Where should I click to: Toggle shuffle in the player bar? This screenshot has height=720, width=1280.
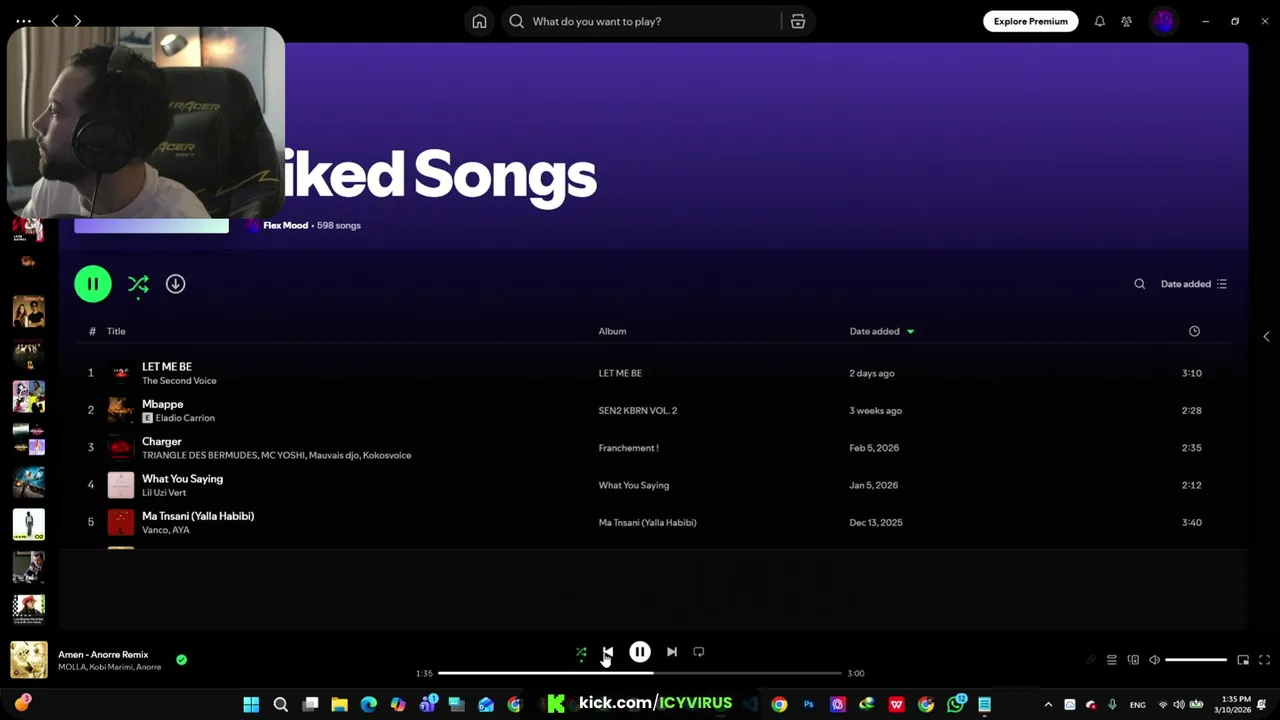pos(581,652)
